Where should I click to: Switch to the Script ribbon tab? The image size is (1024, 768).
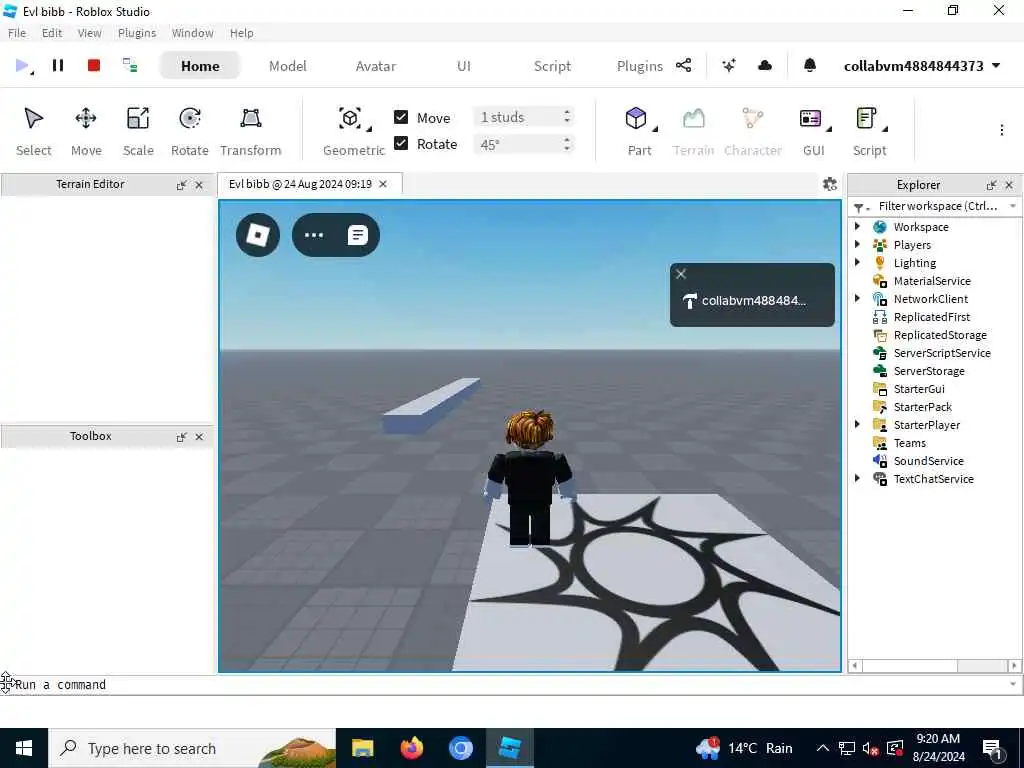552,66
